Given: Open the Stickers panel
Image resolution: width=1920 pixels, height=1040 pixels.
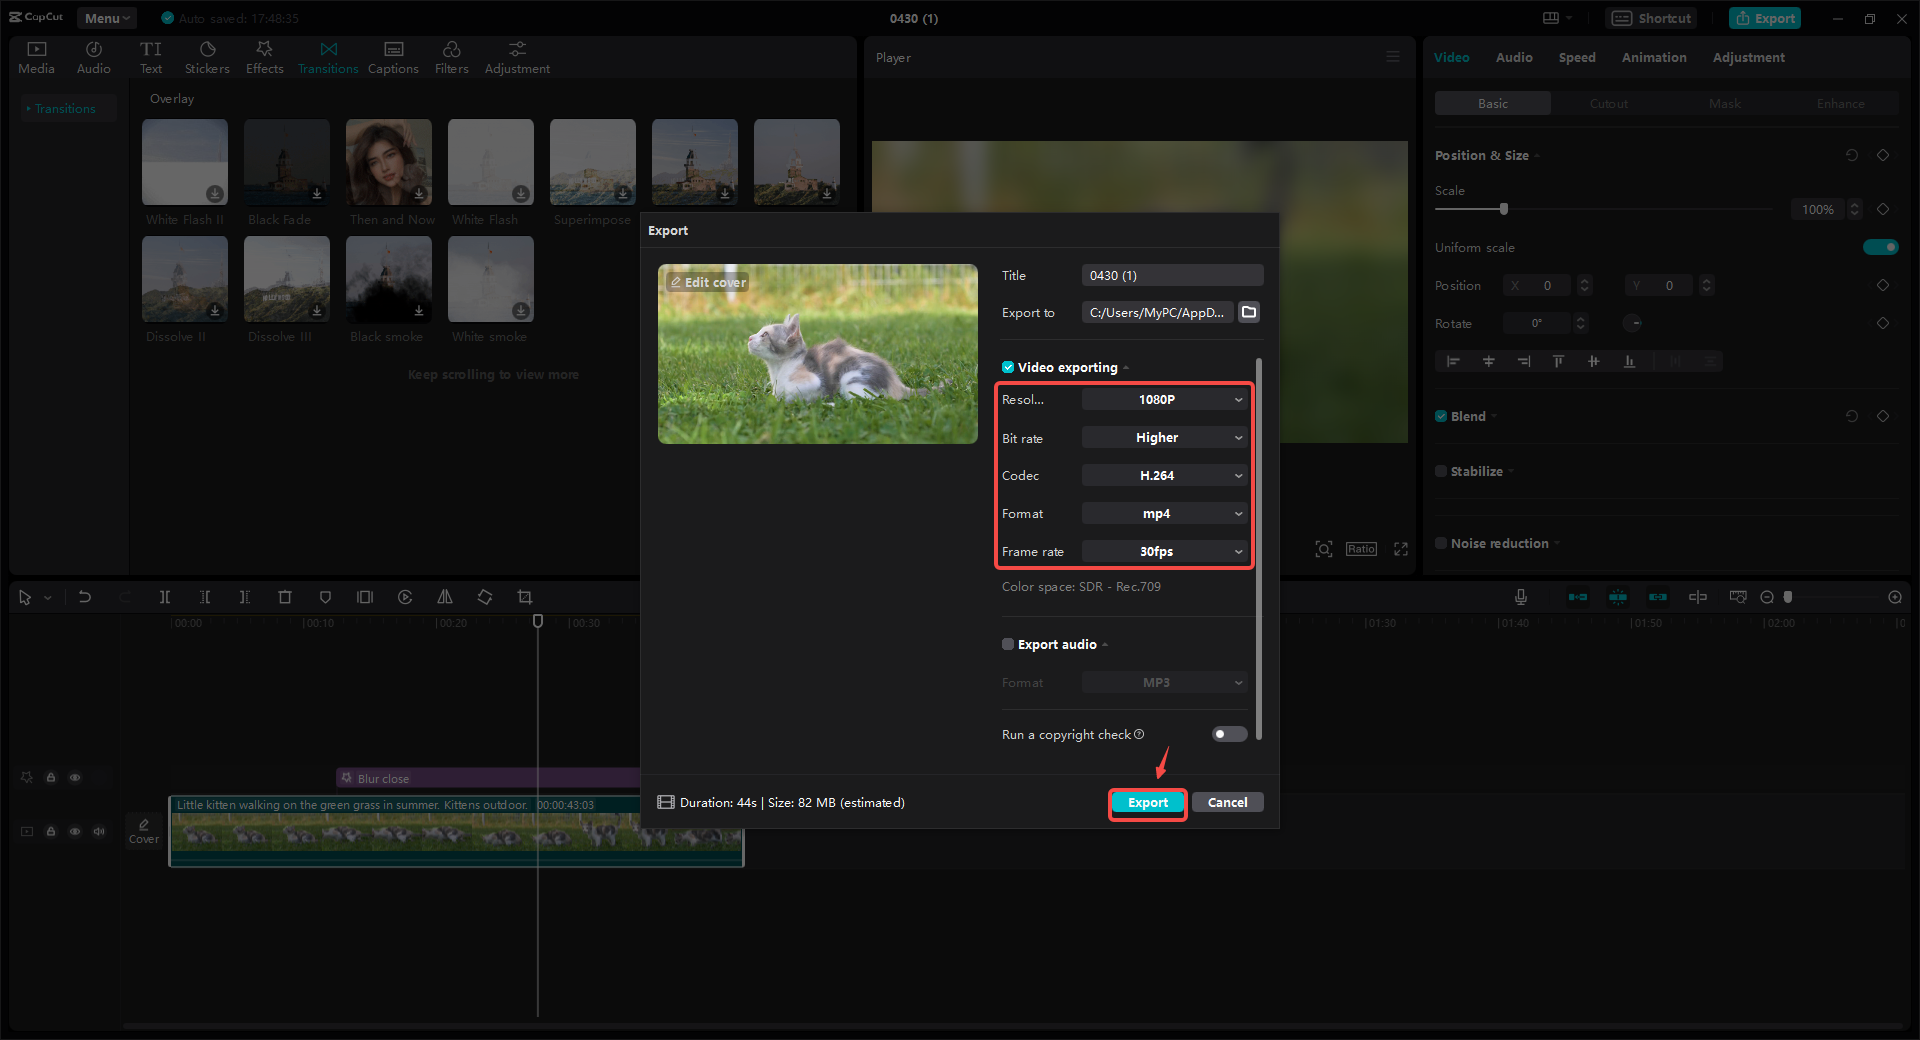Looking at the screenshot, I should (207, 56).
